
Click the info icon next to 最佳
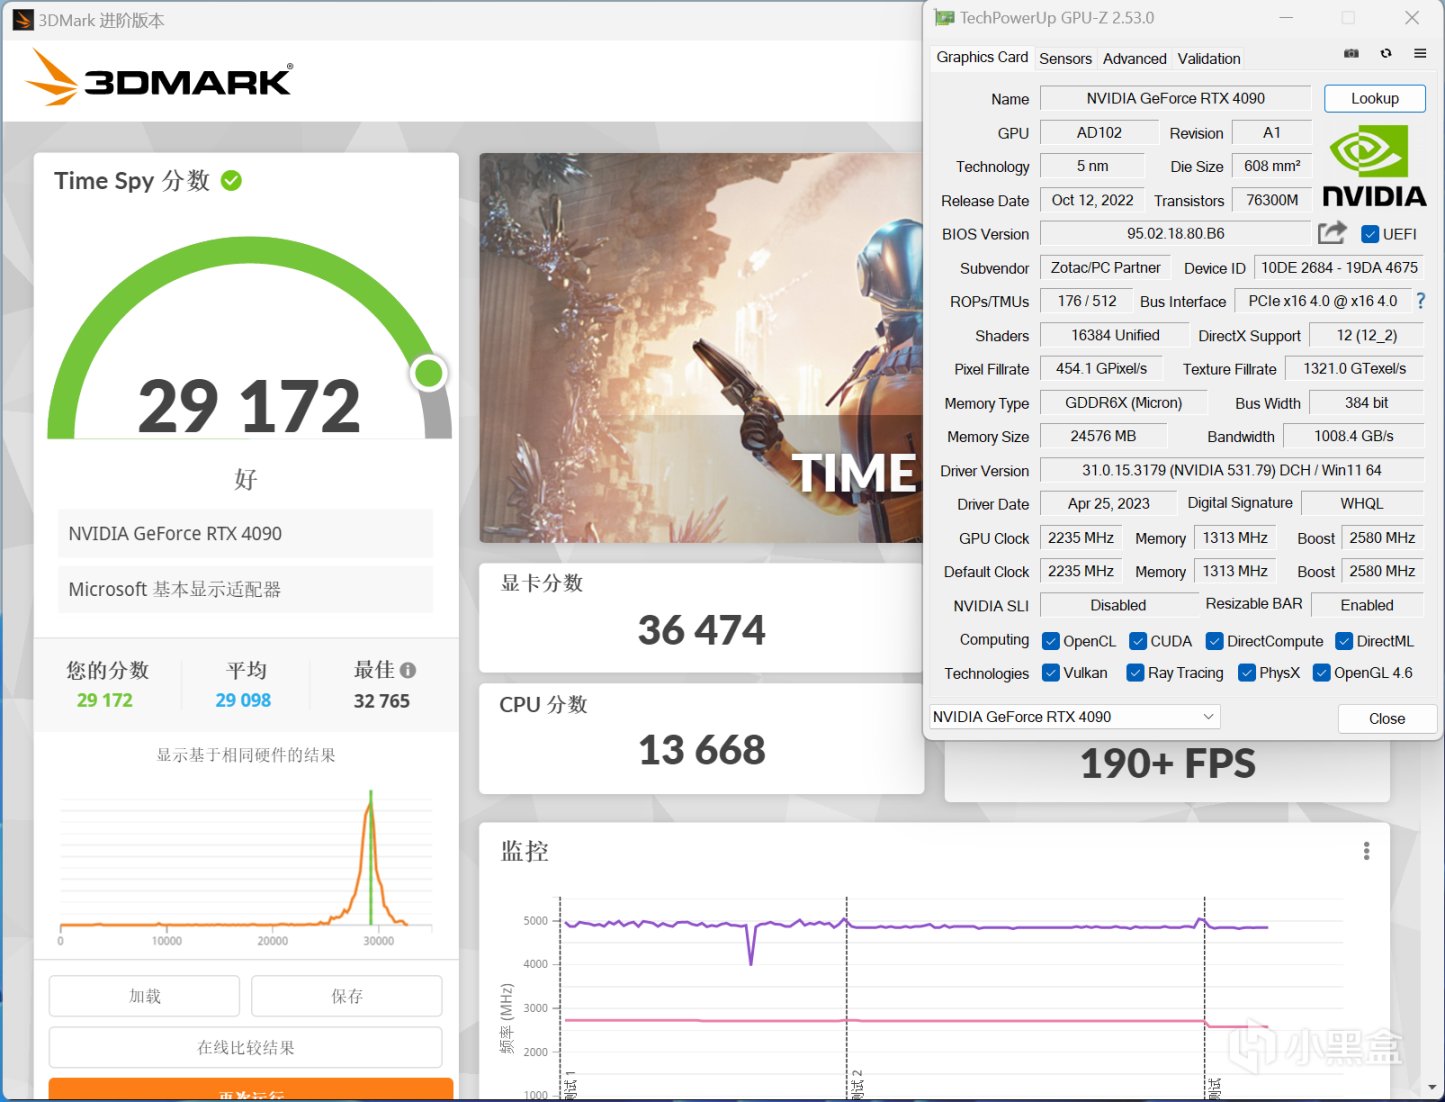pyautogui.click(x=408, y=670)
